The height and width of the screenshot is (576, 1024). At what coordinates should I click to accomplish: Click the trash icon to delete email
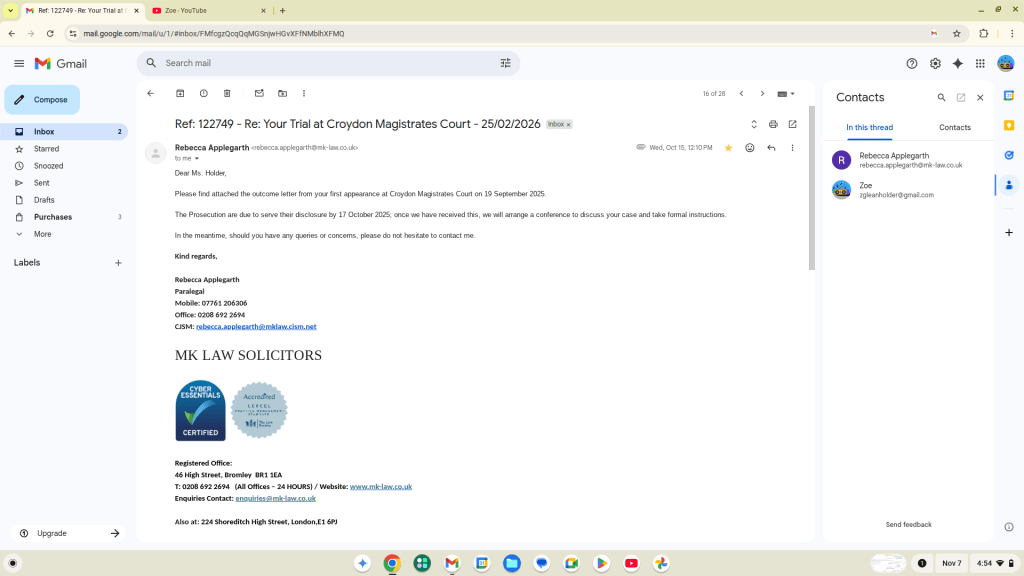[227, 93]
